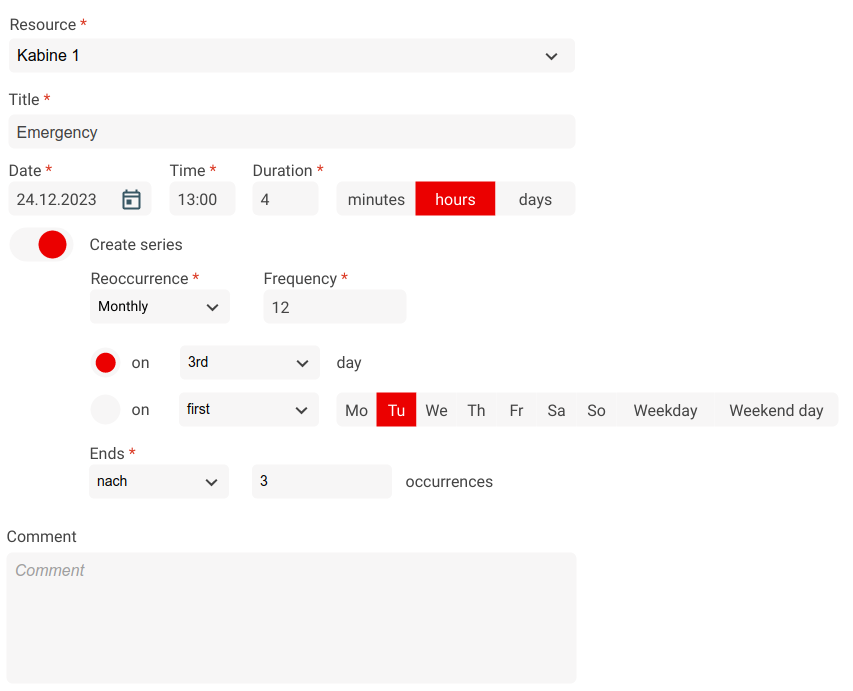Open the Resource dropdown showing Kabine 1
The image size is (853, 691).
291,56
